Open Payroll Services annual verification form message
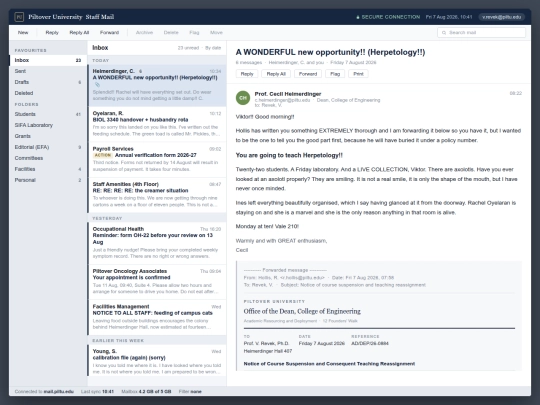Image resolution: width=540 pixels, height=405 pixels. (157, 160)
